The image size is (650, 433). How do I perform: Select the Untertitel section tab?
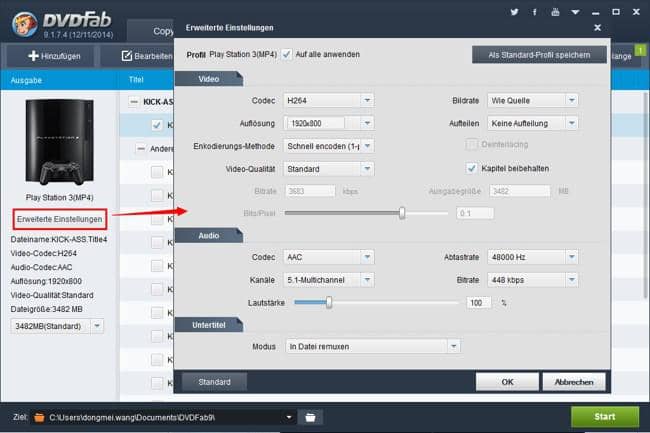click(x=209, y=325)
